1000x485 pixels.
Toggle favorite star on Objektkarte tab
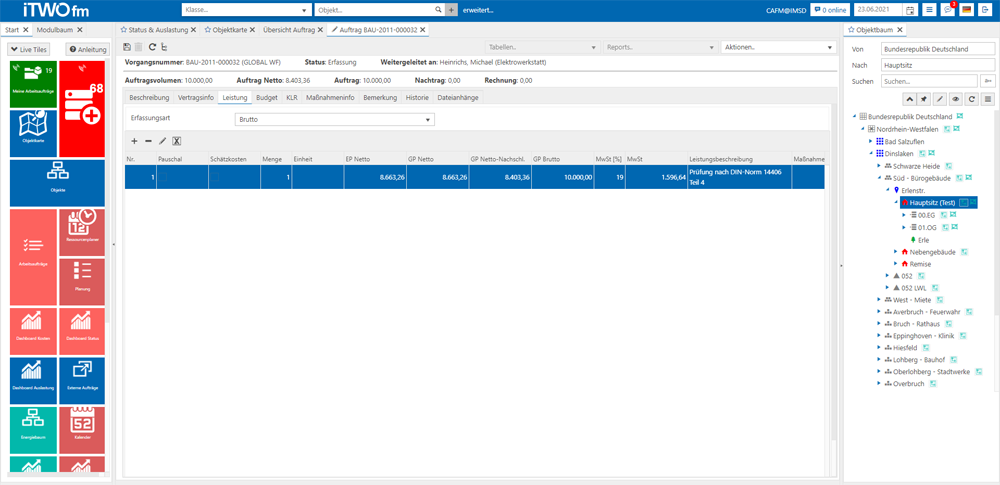coord(208,30)
